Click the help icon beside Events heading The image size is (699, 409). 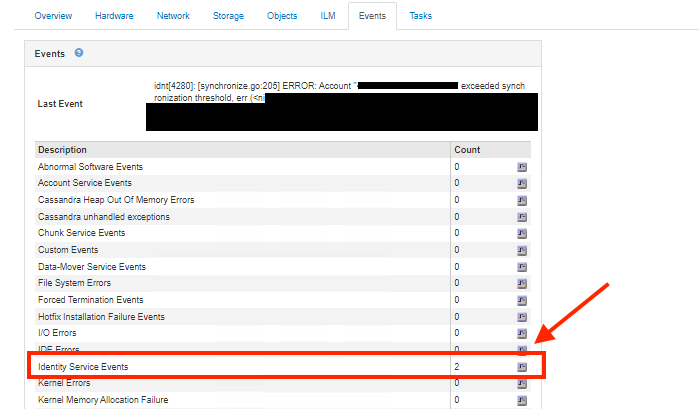pos(79,53)
